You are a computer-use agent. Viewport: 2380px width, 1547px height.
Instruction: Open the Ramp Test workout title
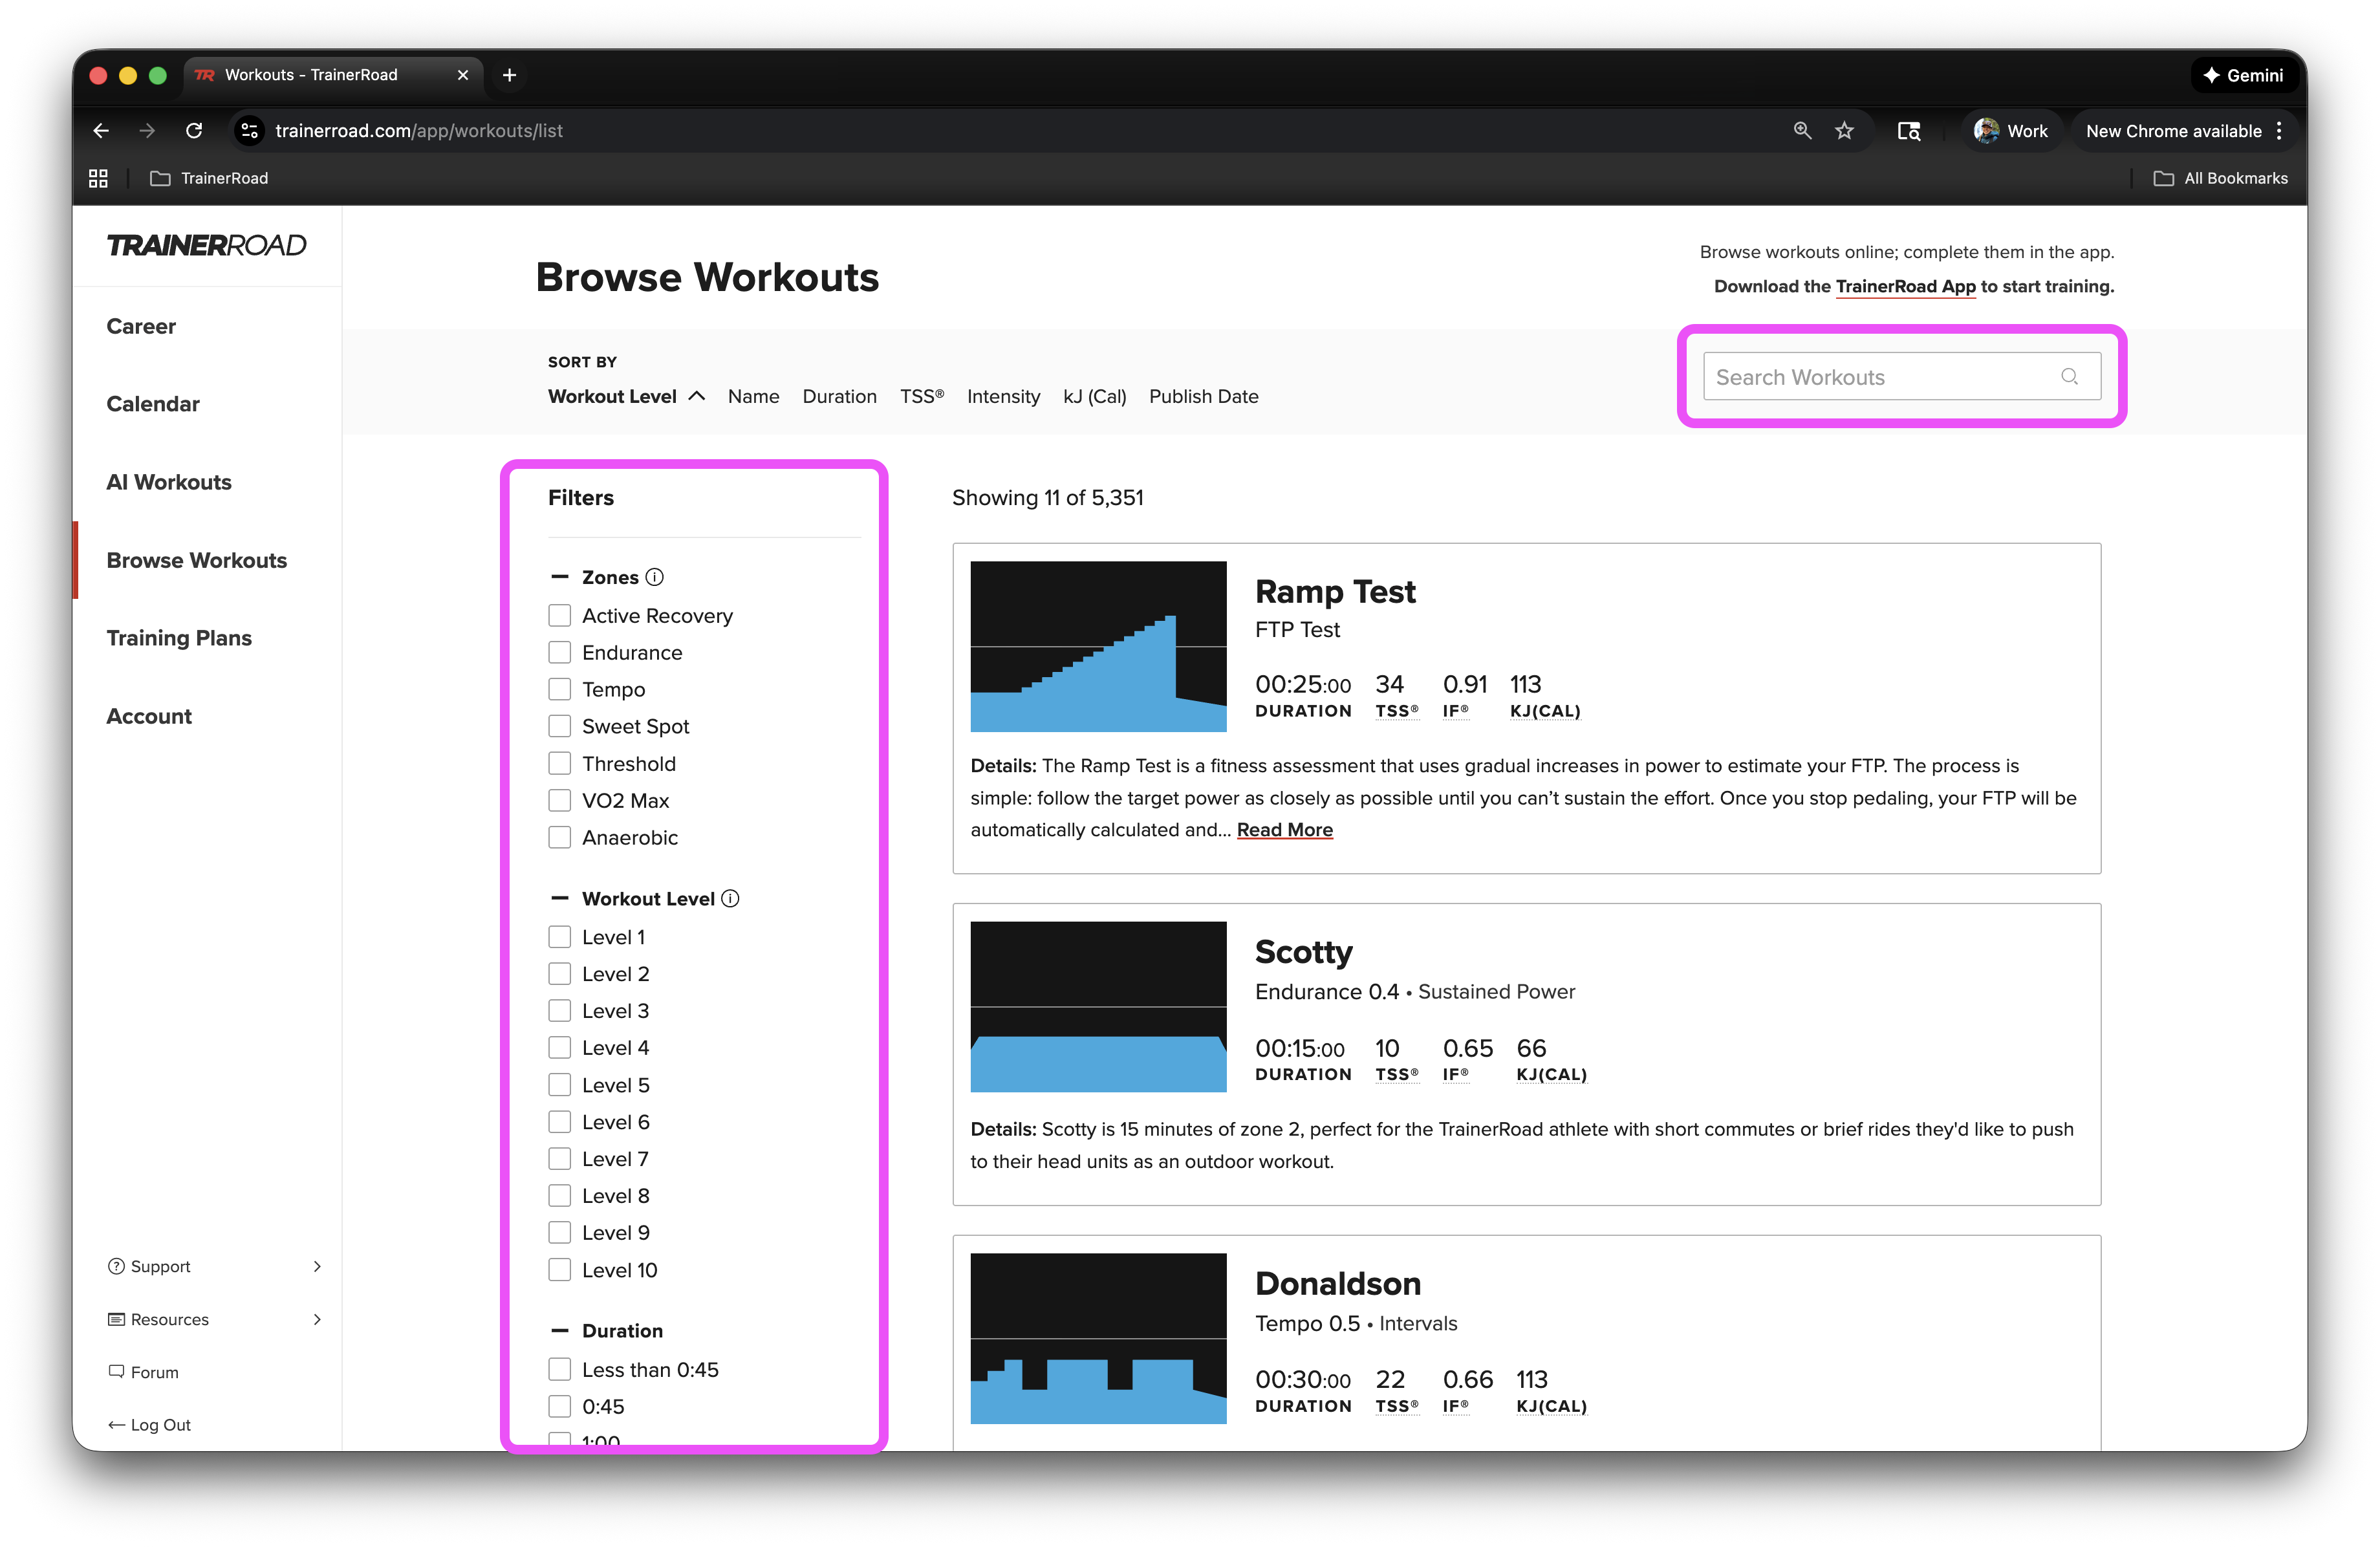(1335, 591)
